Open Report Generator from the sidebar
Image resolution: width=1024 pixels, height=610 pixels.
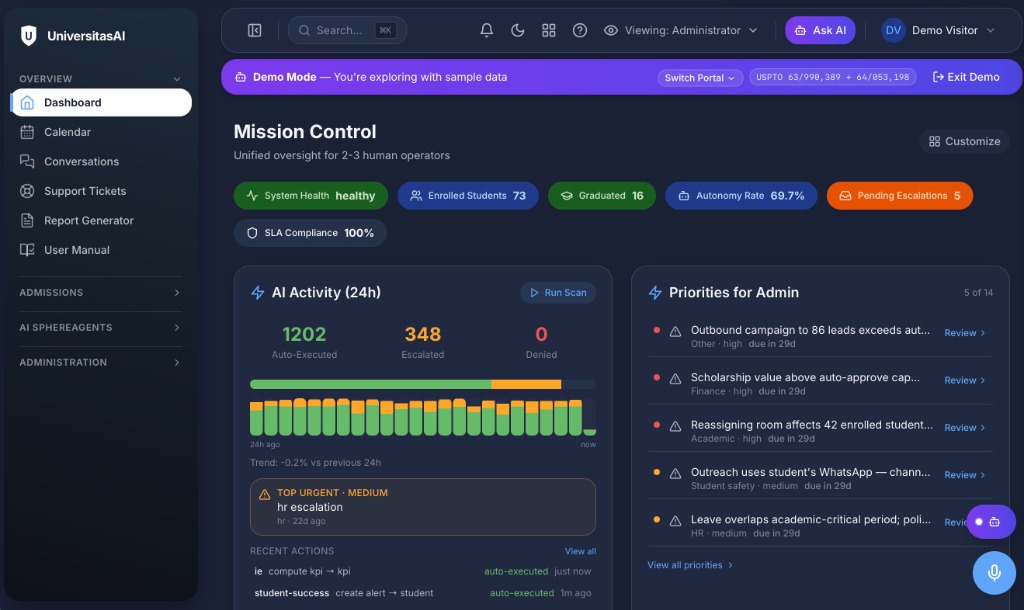(101, 220)
